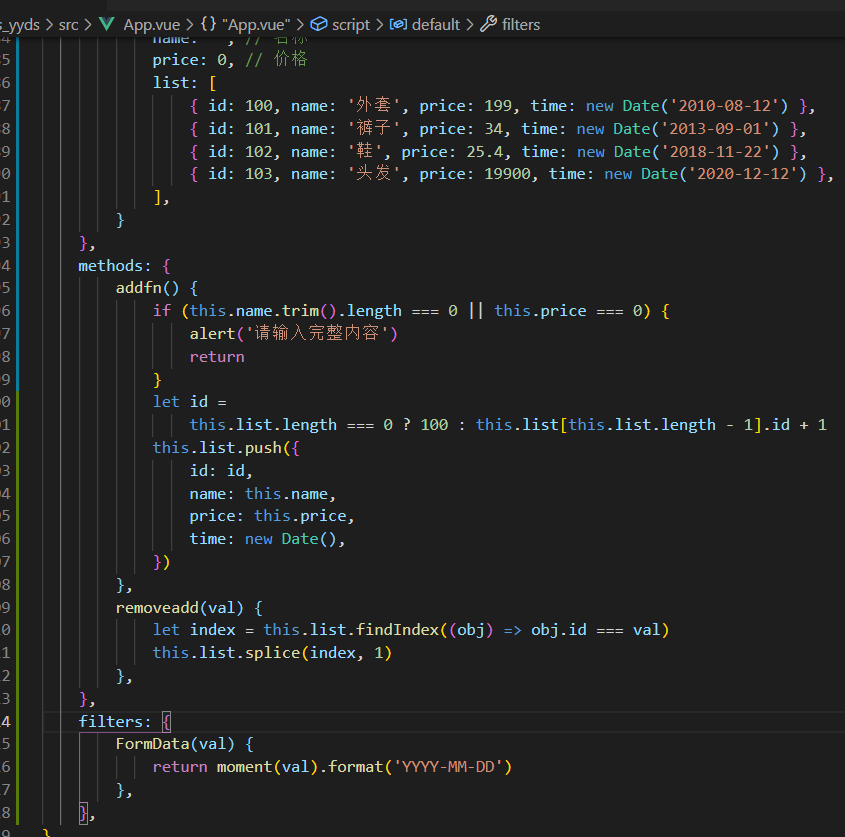The height and width of the screenshot is (837, 845).
Task: Click the FormData(val) filter name
Action: (175, 744)
